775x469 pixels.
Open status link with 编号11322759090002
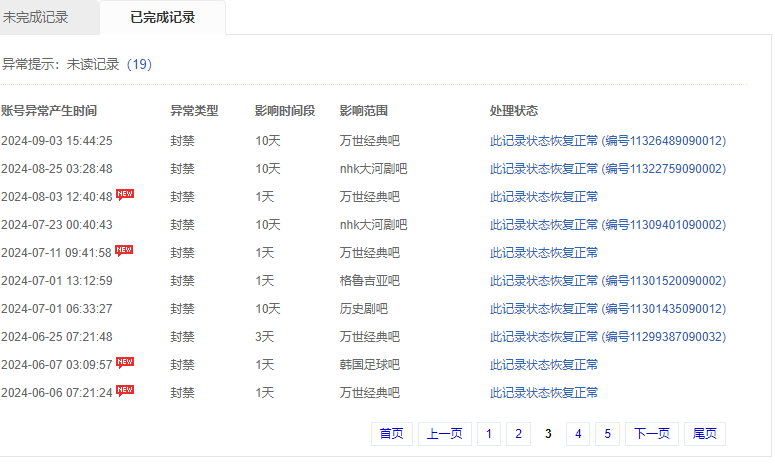[x=607, y=169]
